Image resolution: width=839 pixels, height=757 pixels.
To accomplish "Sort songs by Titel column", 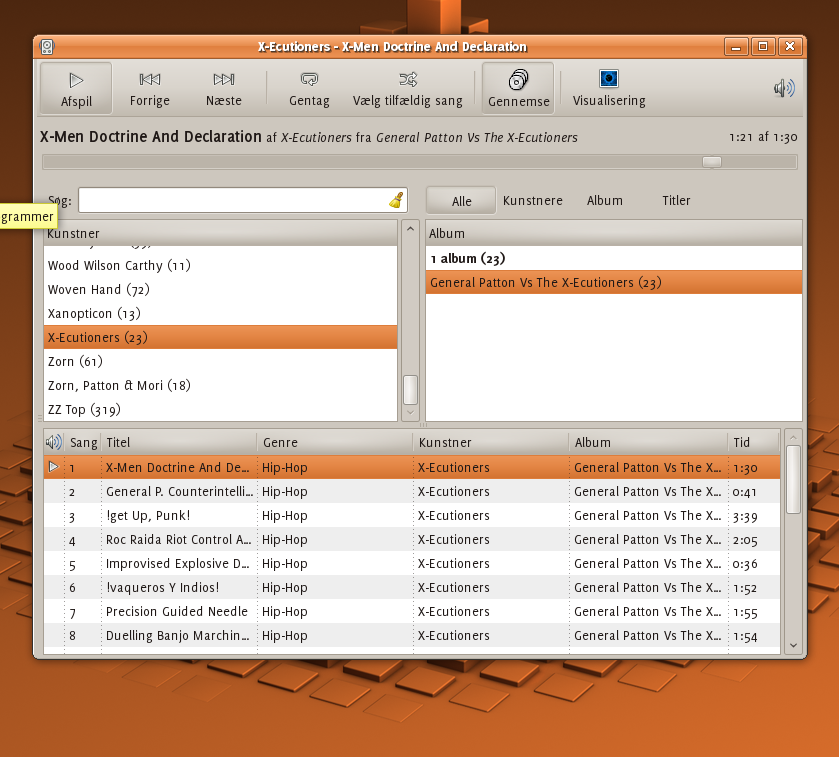I will (x=179, y=442).
